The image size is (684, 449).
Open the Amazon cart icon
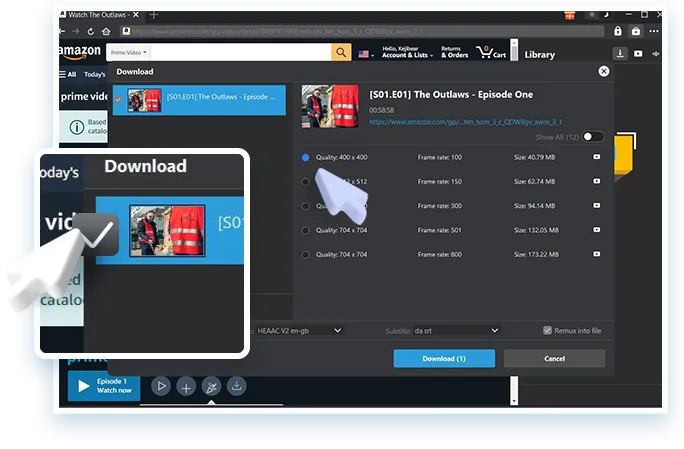[491, 52]
